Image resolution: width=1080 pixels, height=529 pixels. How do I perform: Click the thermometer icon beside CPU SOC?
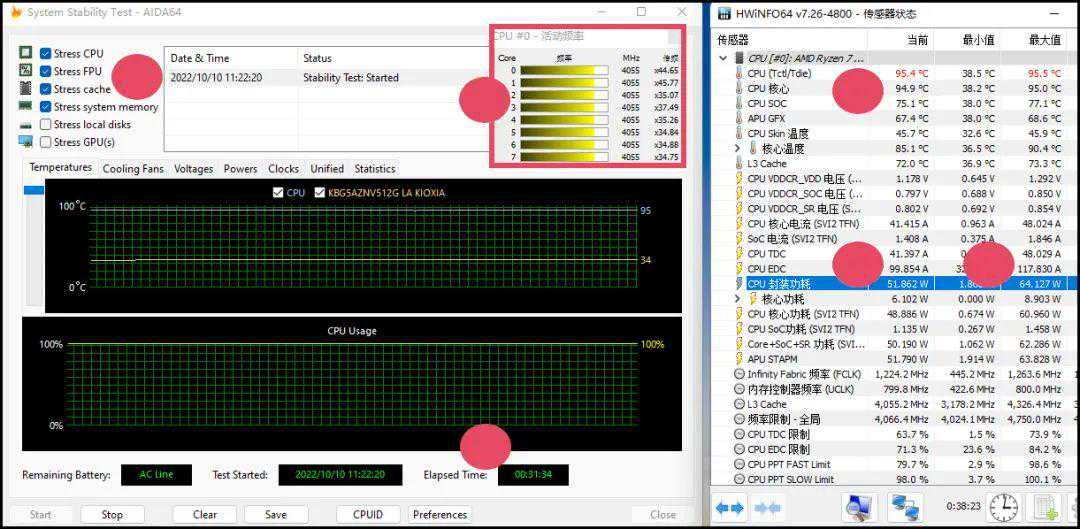(x=738, y=104)
